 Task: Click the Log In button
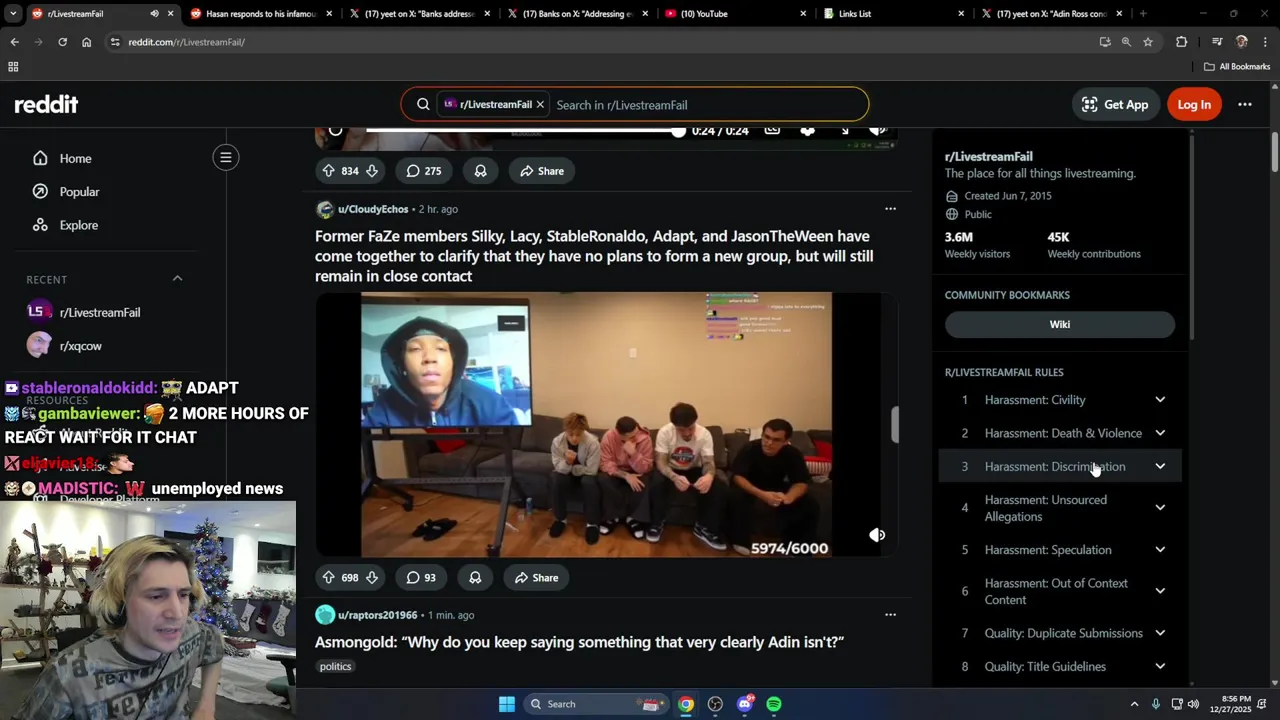pyautogui.click(x=1194, y=104)
